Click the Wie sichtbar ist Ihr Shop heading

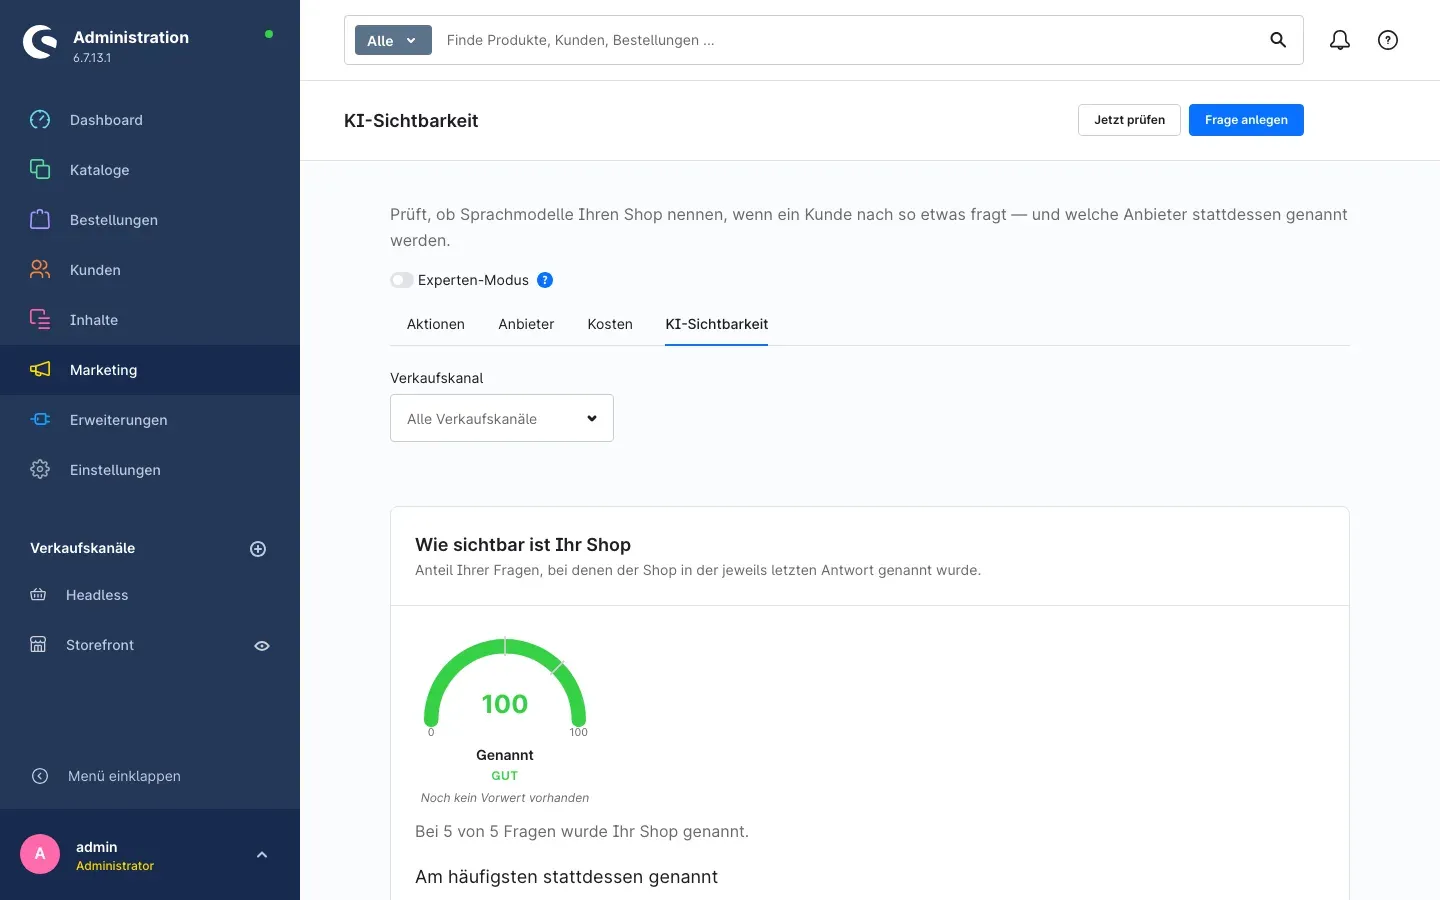click(523, 545)
